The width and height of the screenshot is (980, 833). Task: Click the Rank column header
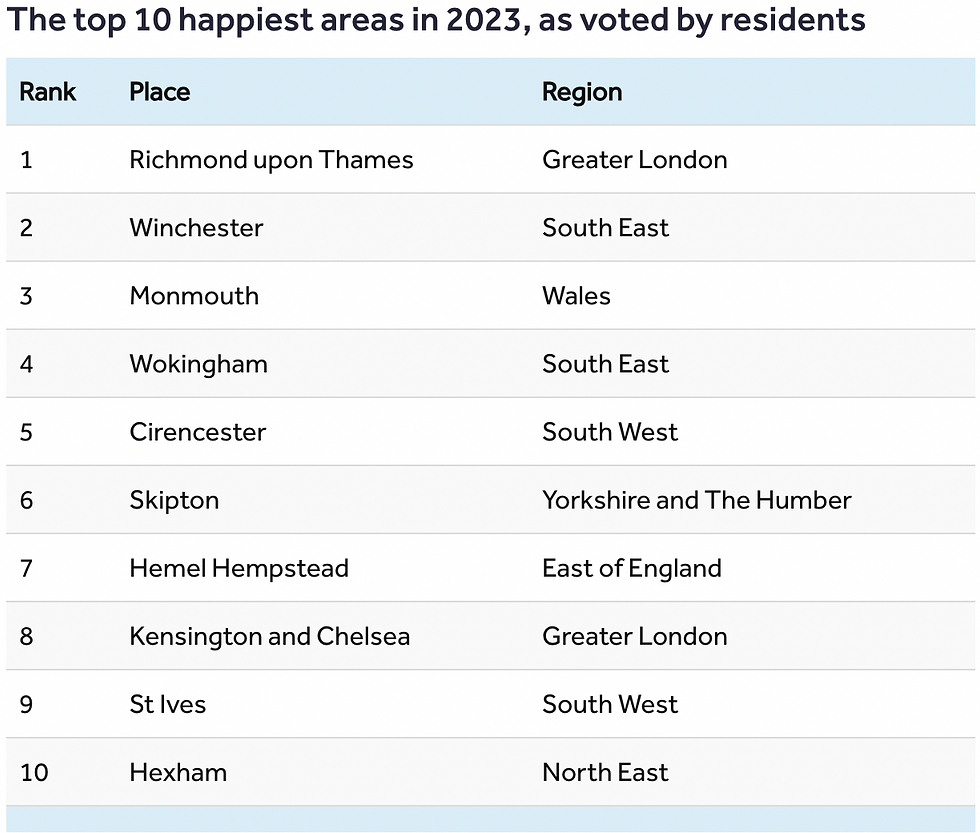click(x=48, y=92)
